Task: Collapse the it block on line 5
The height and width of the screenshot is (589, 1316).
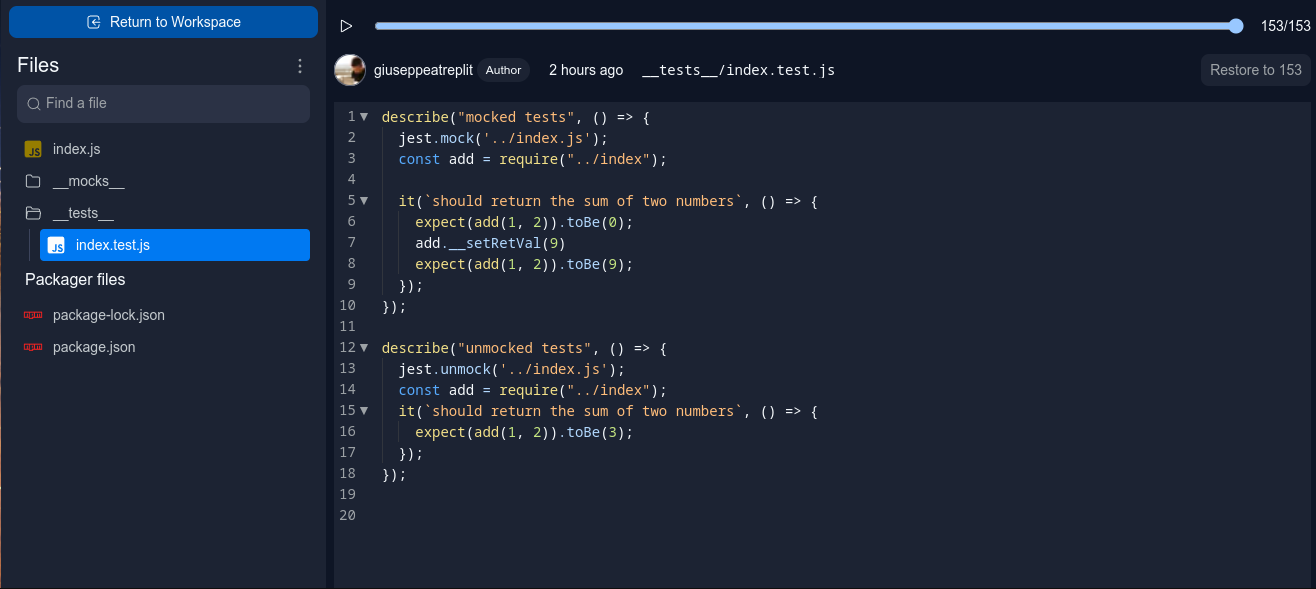Action: (364, 200)
